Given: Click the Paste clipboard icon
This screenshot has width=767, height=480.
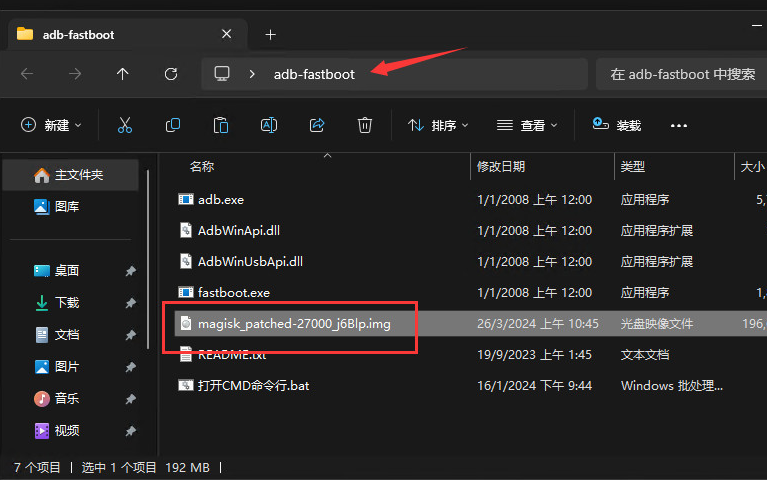Looking at the screenshot, I should (221, 125).
